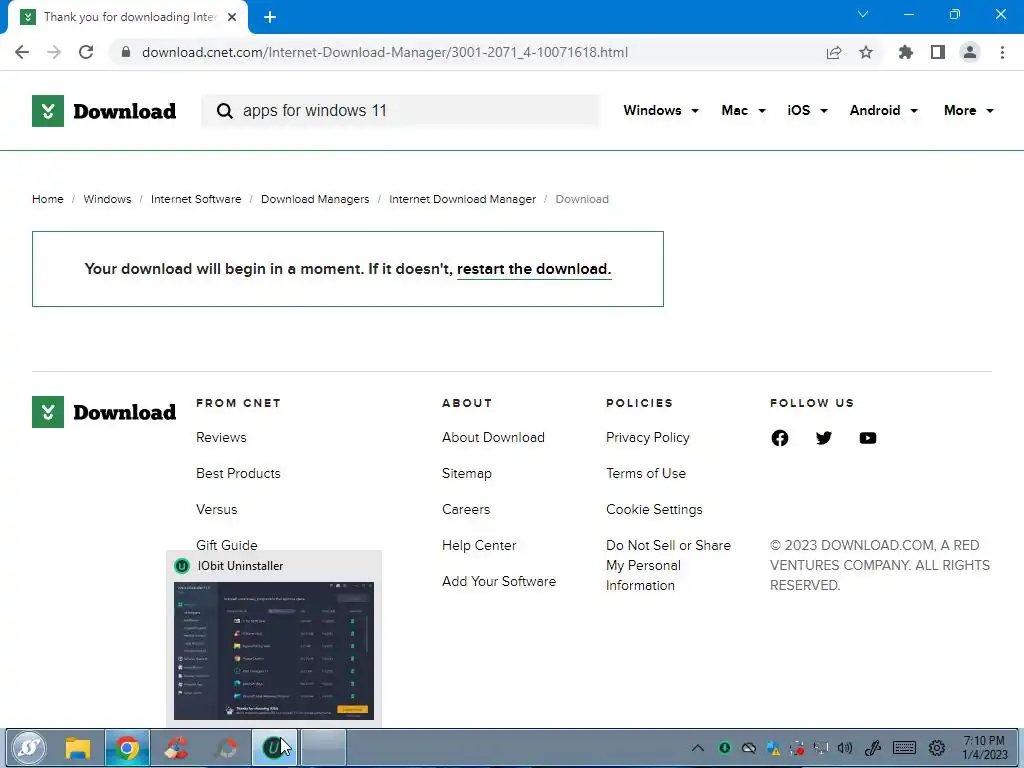The image size is (1024, 768).
Task: Open Cookie Settings link
Action: point(654,509)
